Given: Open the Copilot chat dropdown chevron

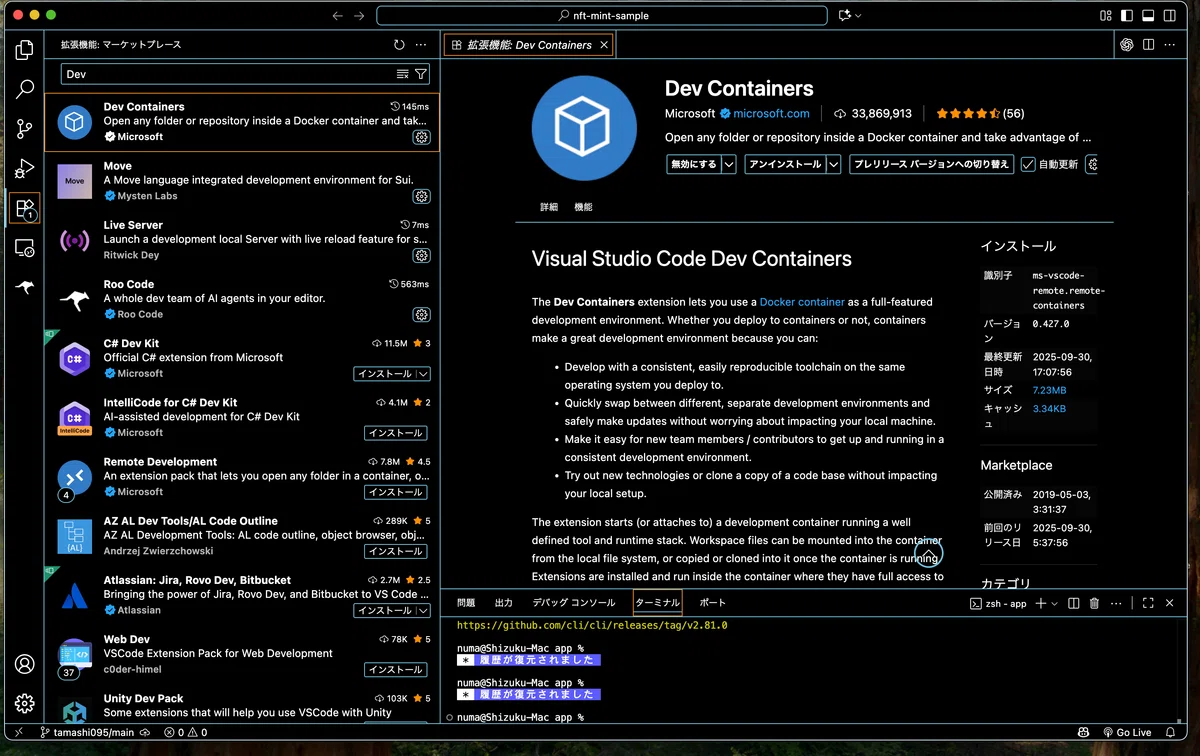Looking at the screenshot, I should point(858,15).
